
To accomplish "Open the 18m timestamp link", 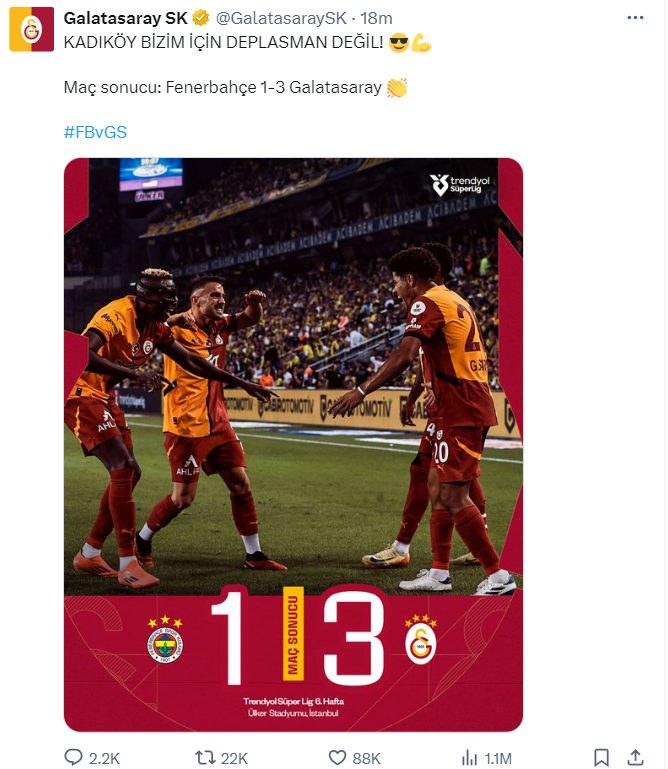I will [x=376, y=18].
